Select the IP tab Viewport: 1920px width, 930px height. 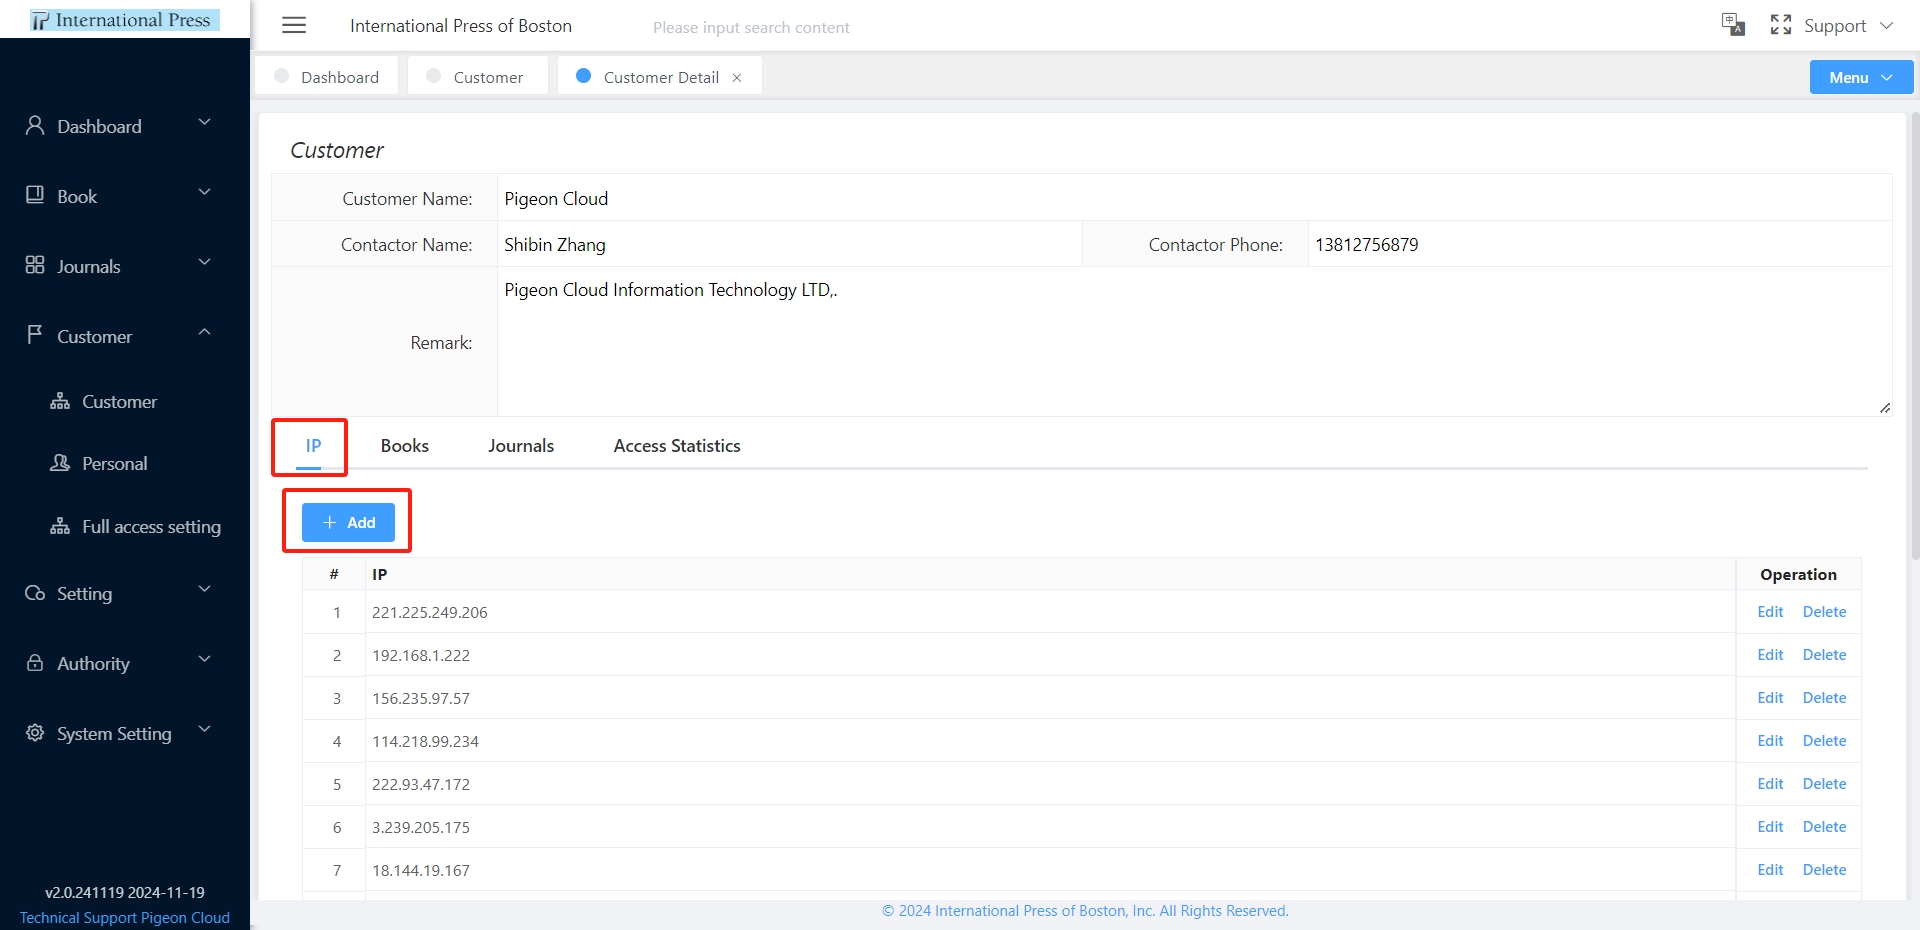click(x=313, y=446)
